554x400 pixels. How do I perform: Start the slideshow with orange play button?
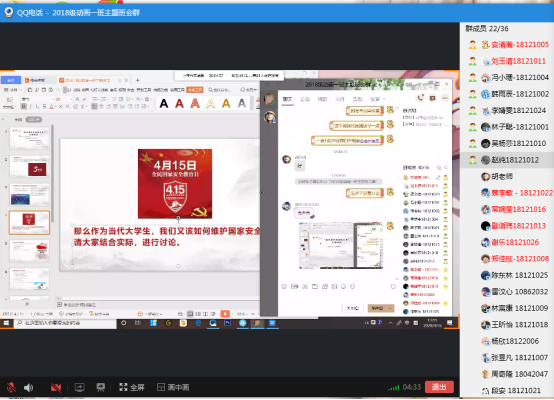225,313
